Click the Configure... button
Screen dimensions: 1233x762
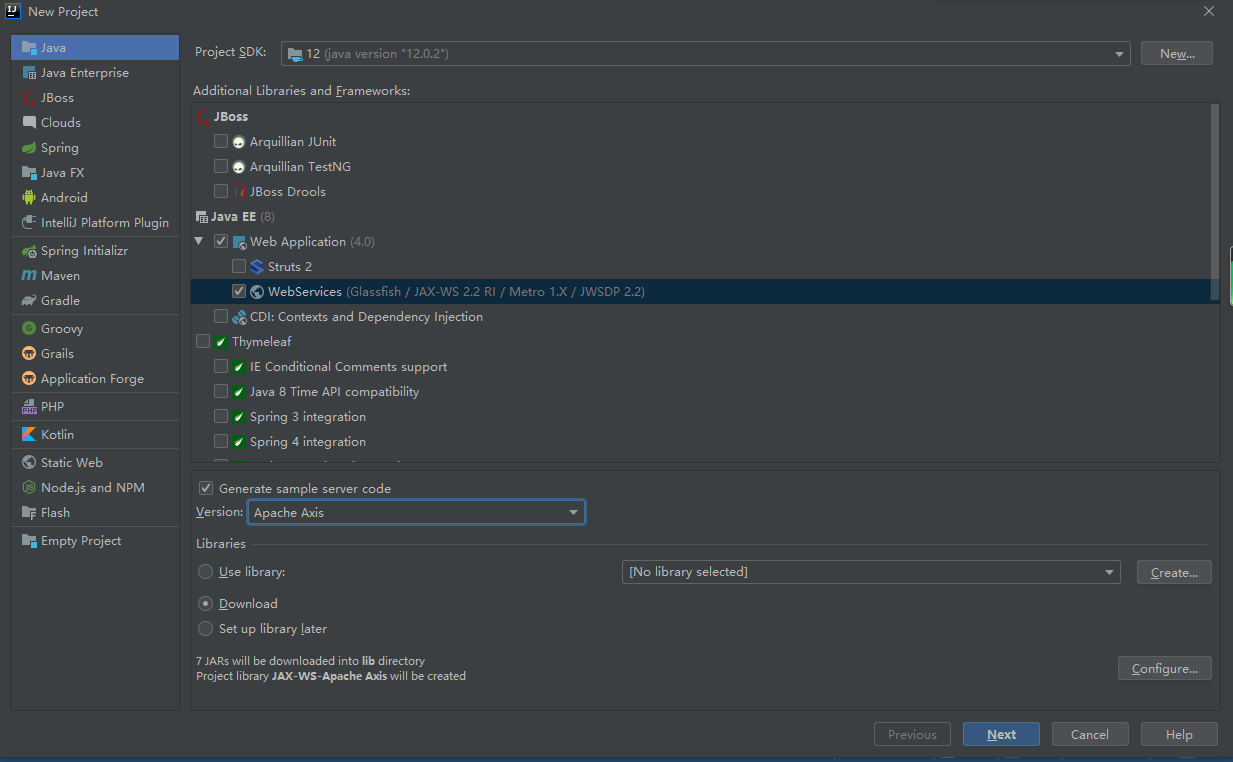(x=1165, y=668)
